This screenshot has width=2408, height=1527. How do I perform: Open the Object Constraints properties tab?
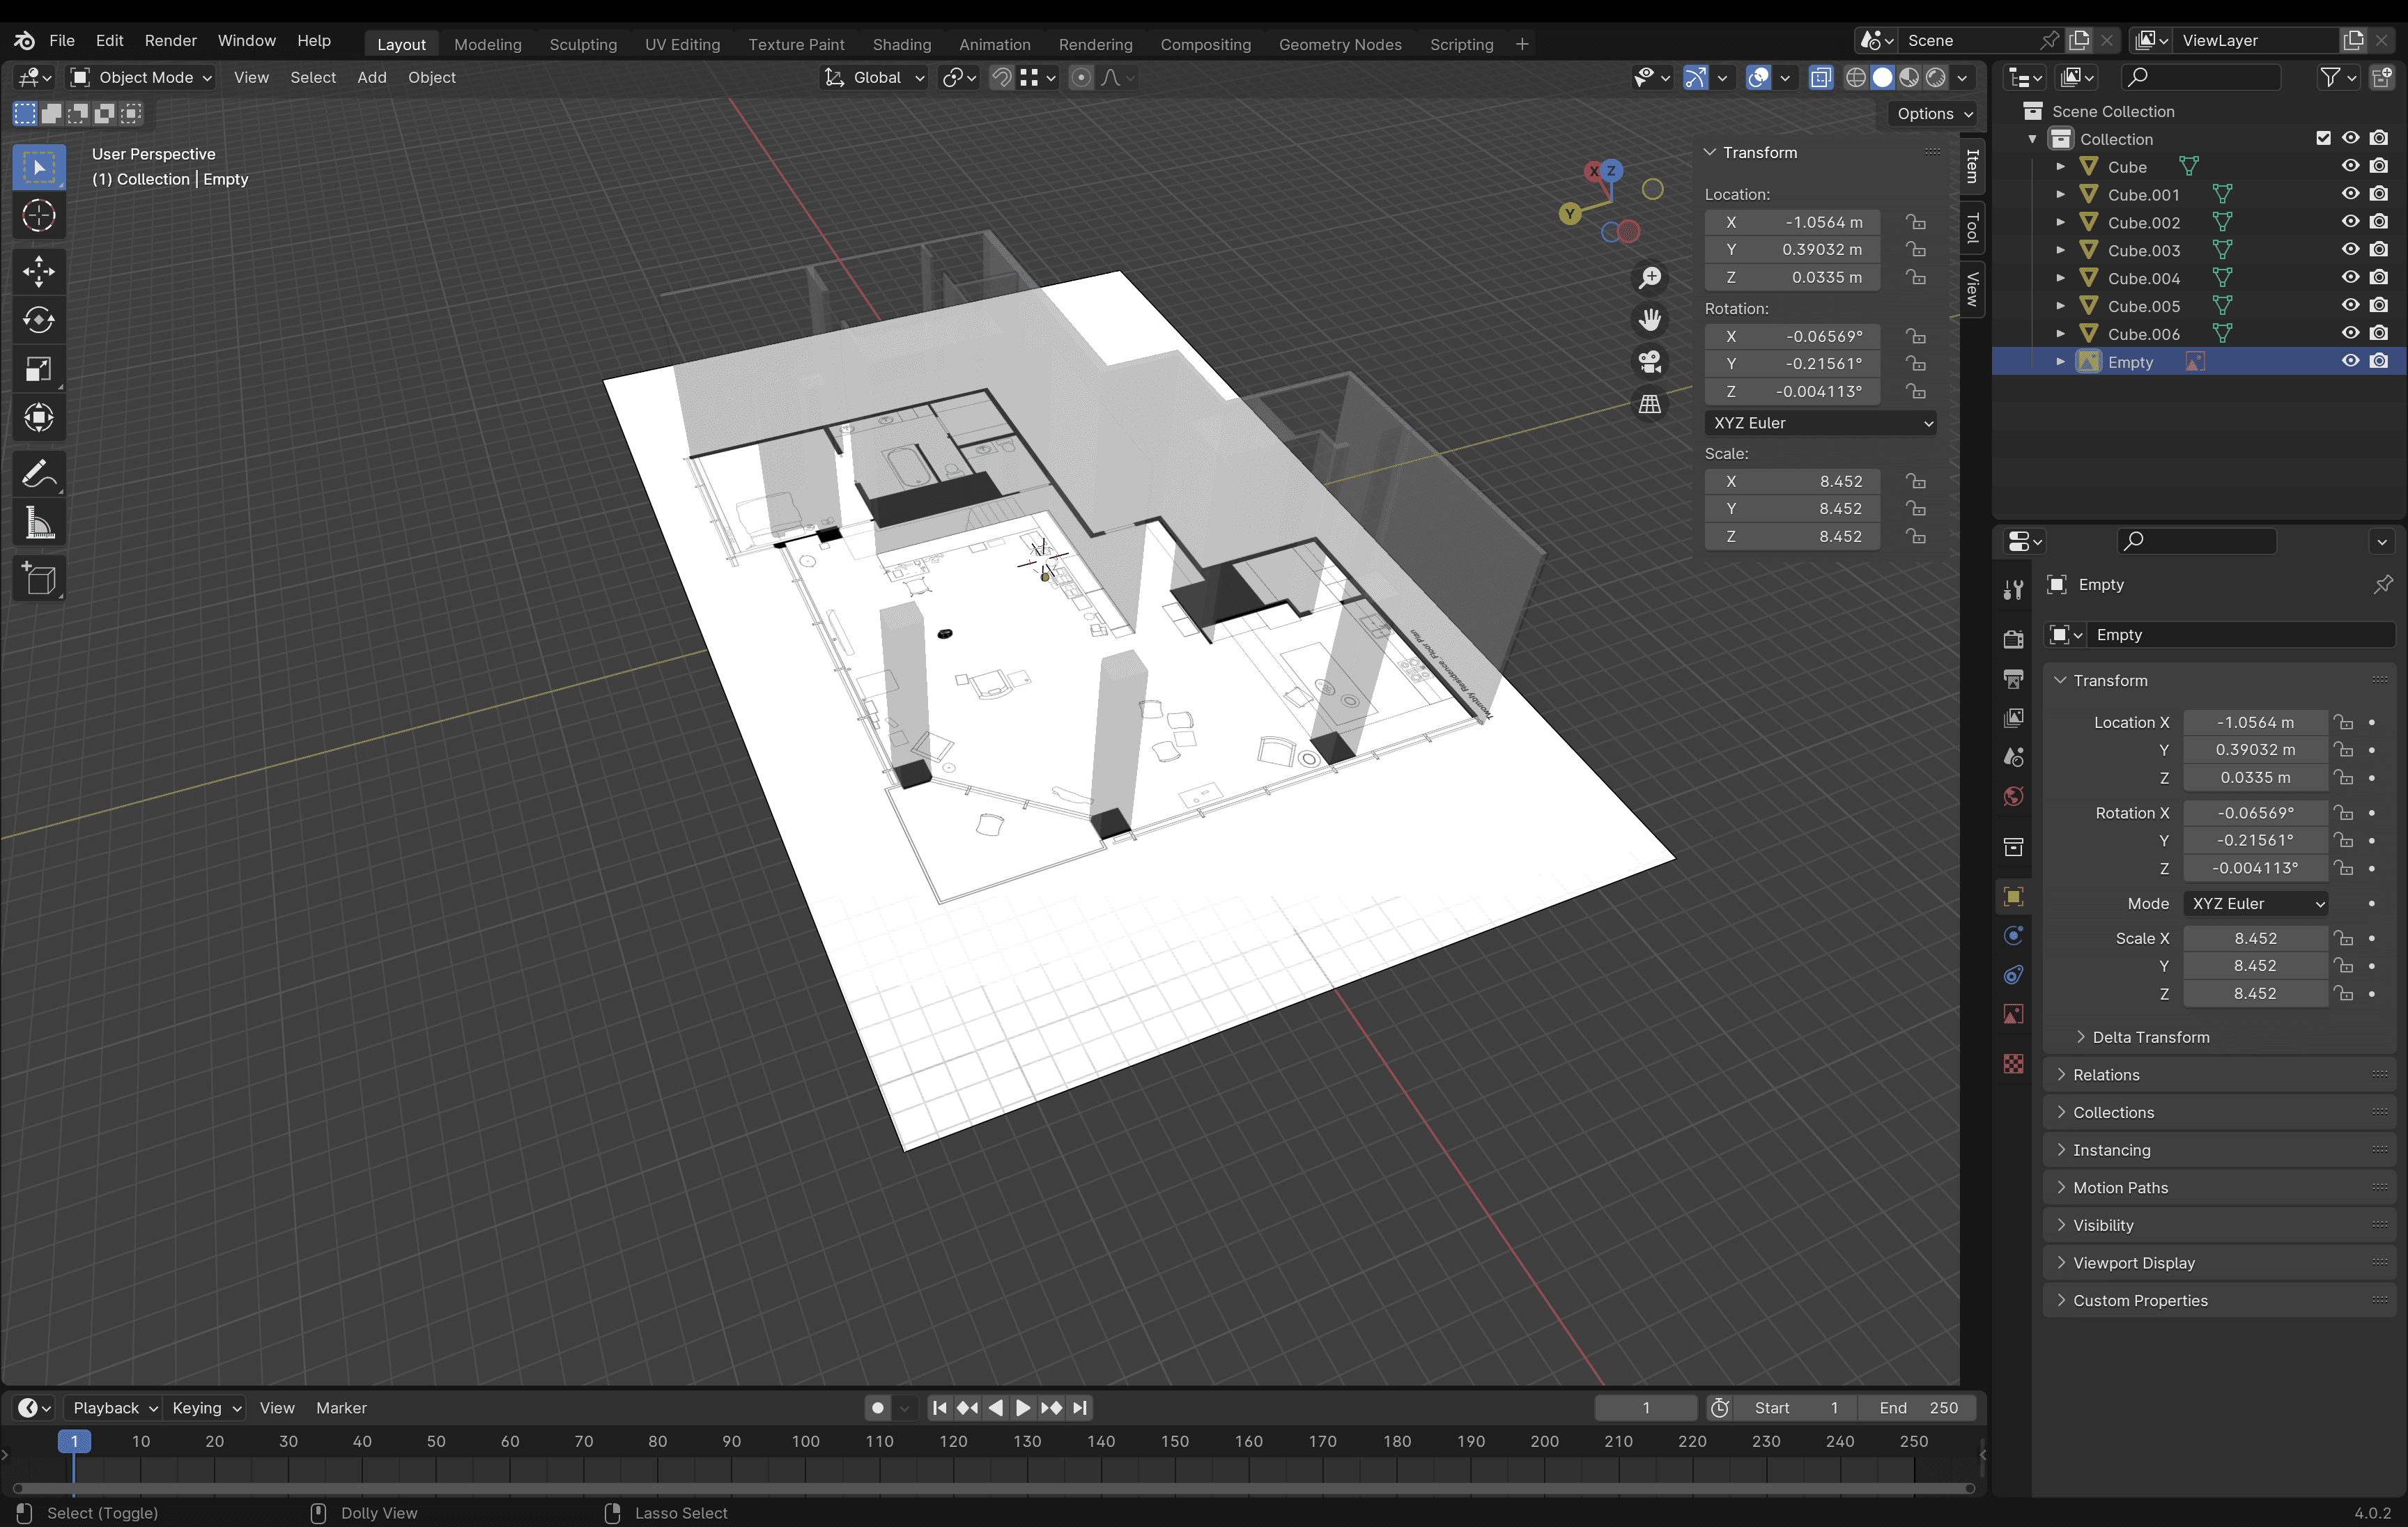(x=2013, y=974)
